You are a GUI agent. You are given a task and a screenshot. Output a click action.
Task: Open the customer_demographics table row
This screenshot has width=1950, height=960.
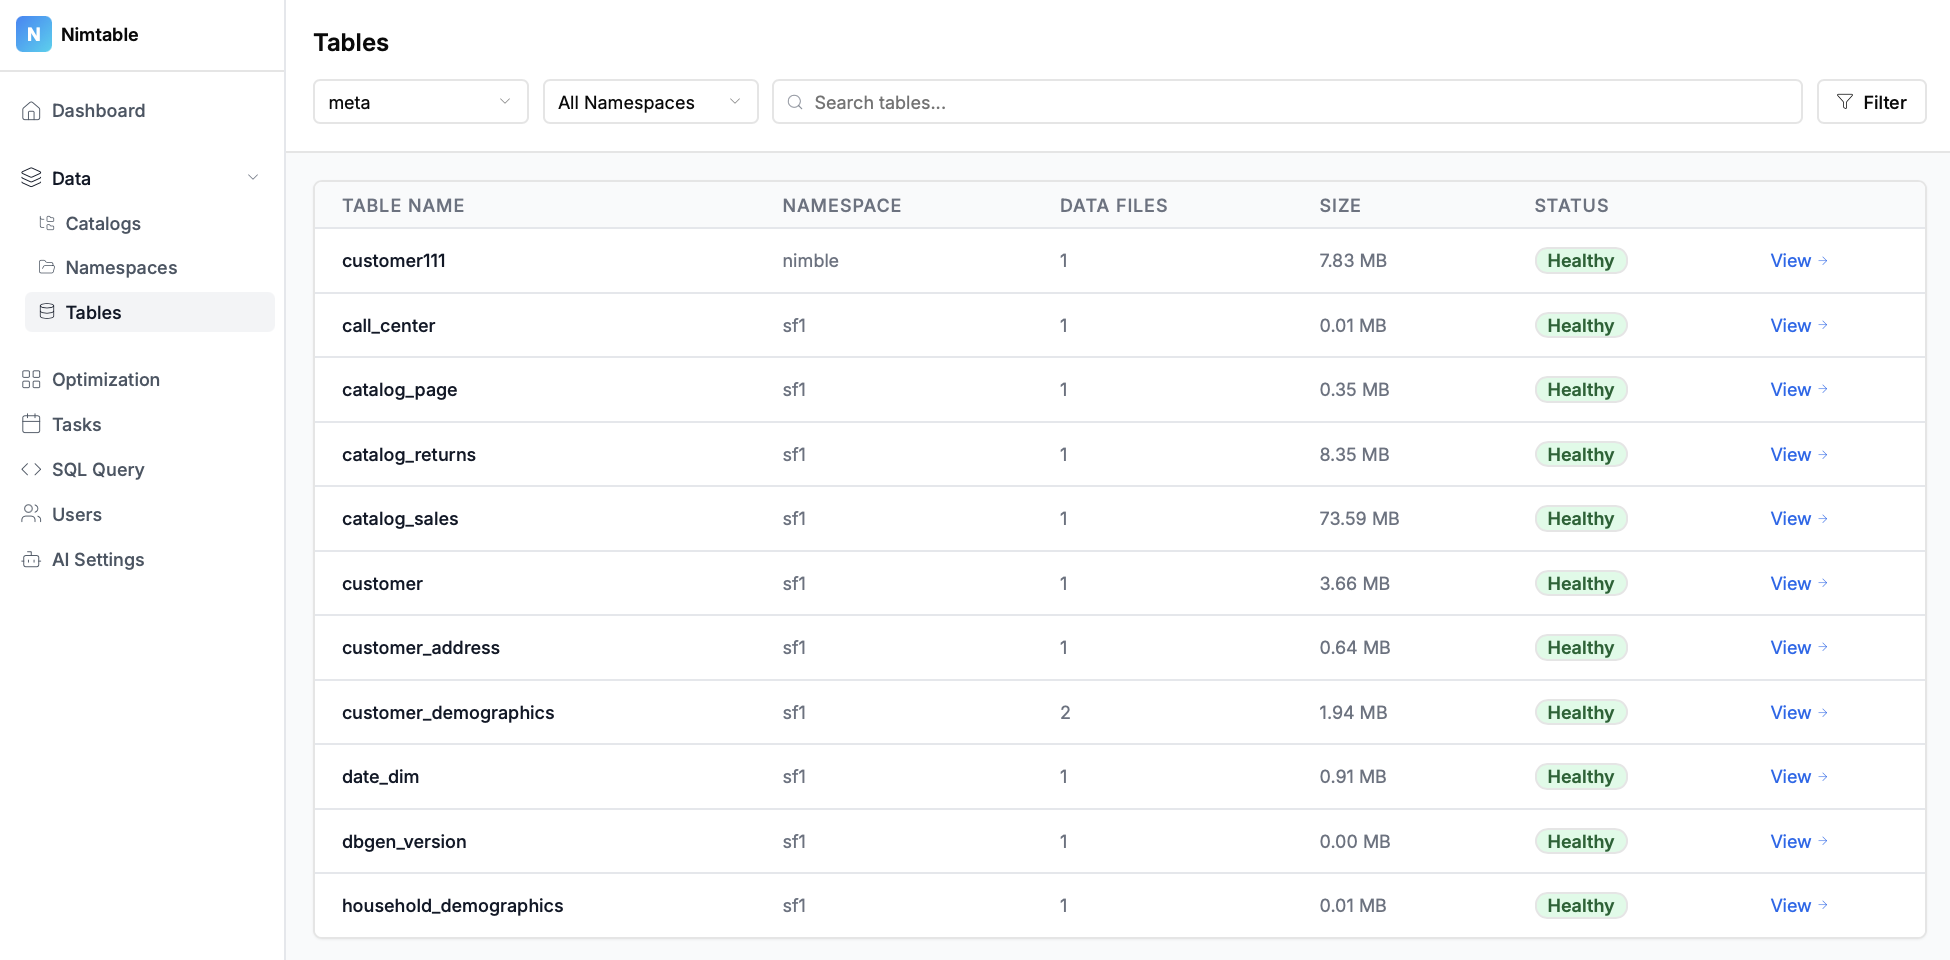coord(448,712)
